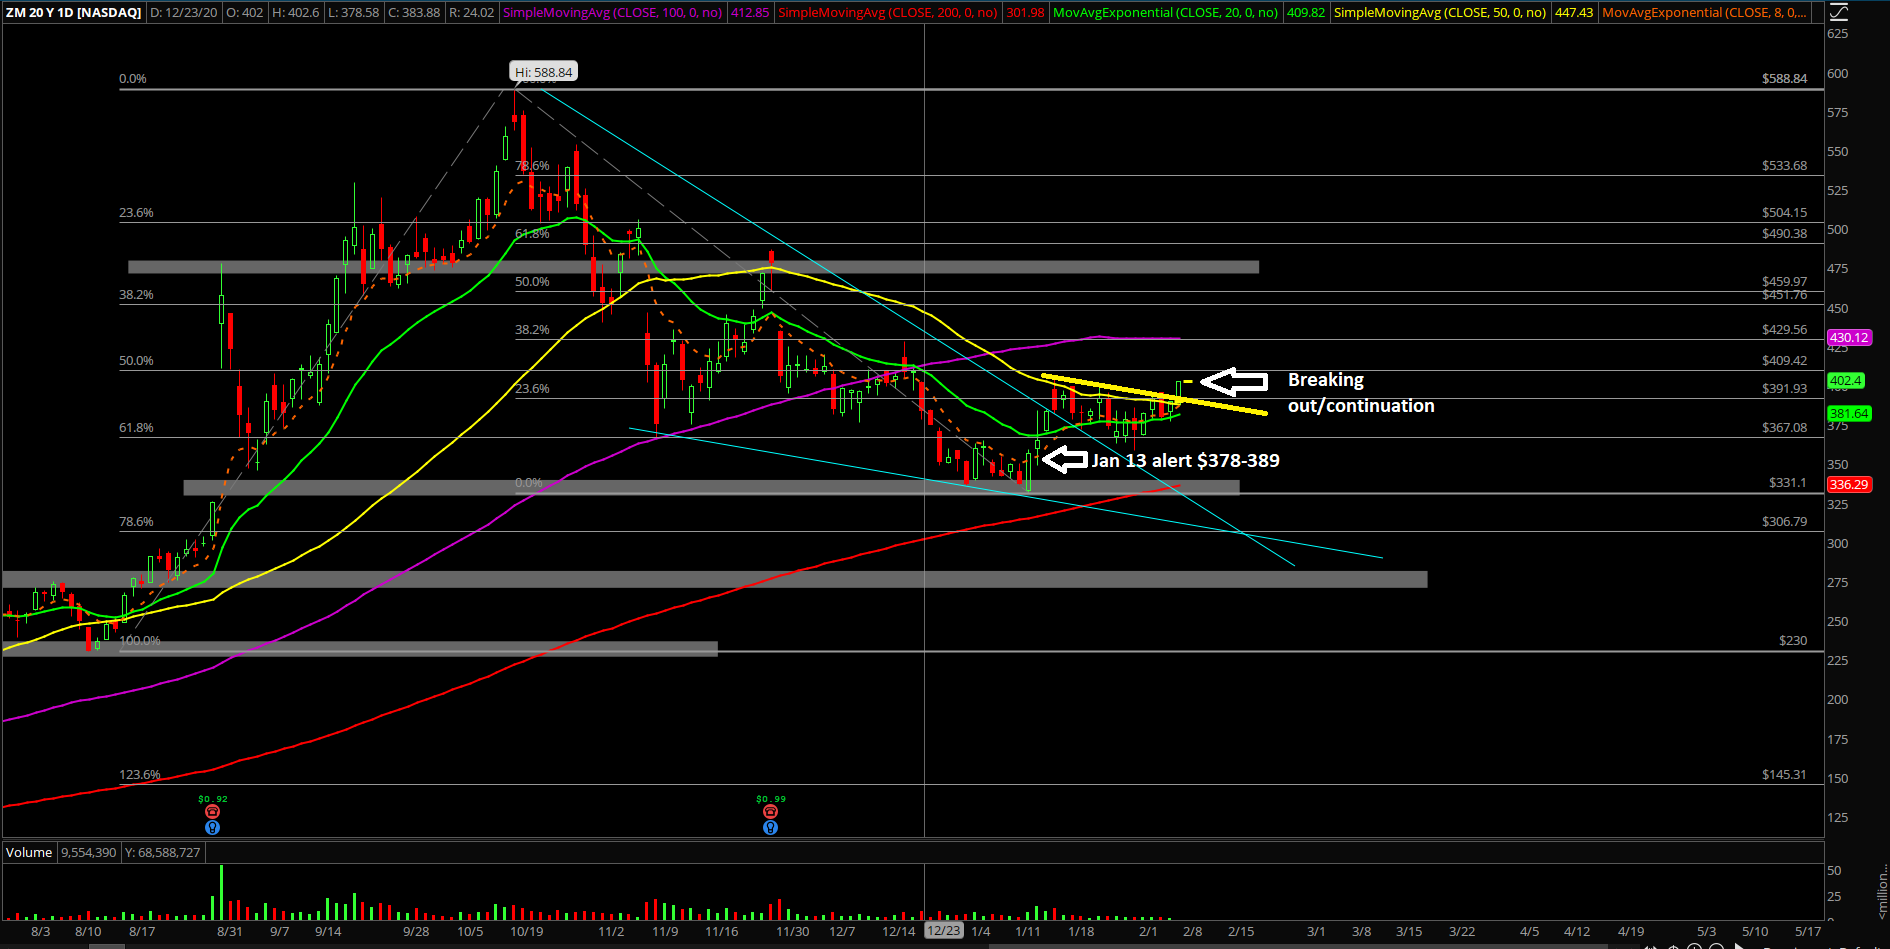1890x949 pixels.
Task: Click the 600 mark on price axis
Action: (x=1838, y=74)
